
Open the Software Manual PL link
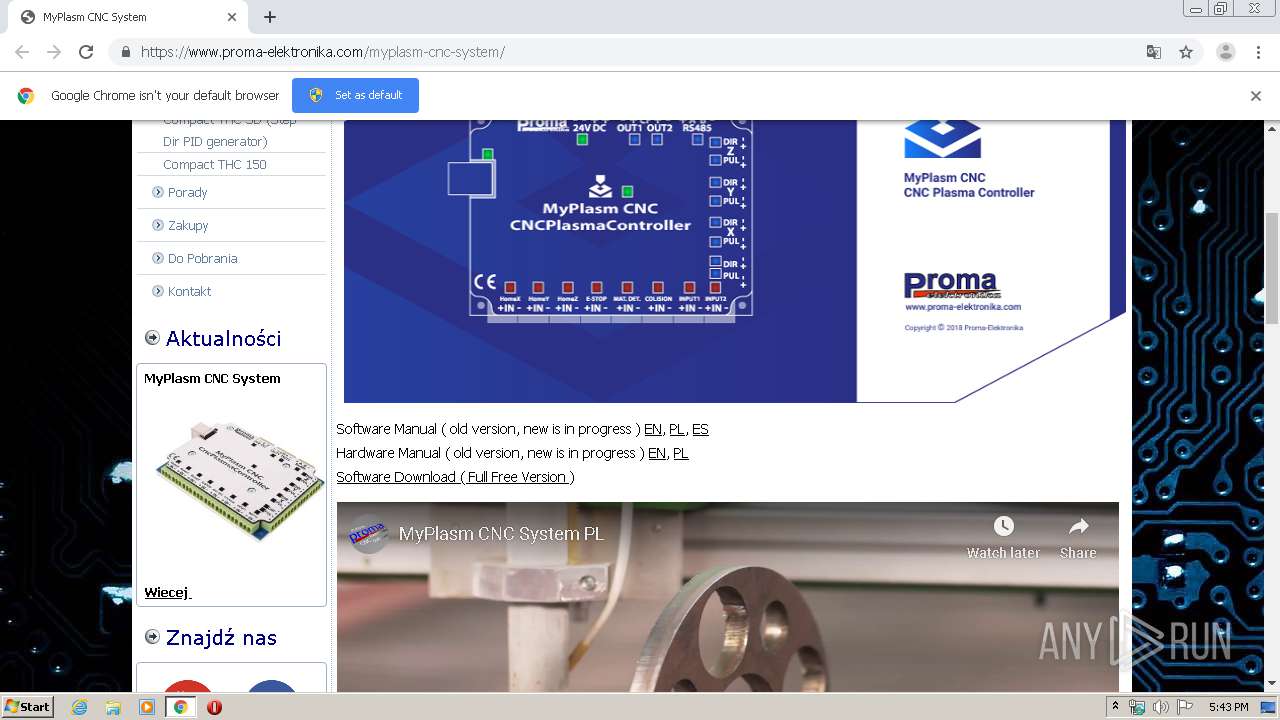point(677,429)
